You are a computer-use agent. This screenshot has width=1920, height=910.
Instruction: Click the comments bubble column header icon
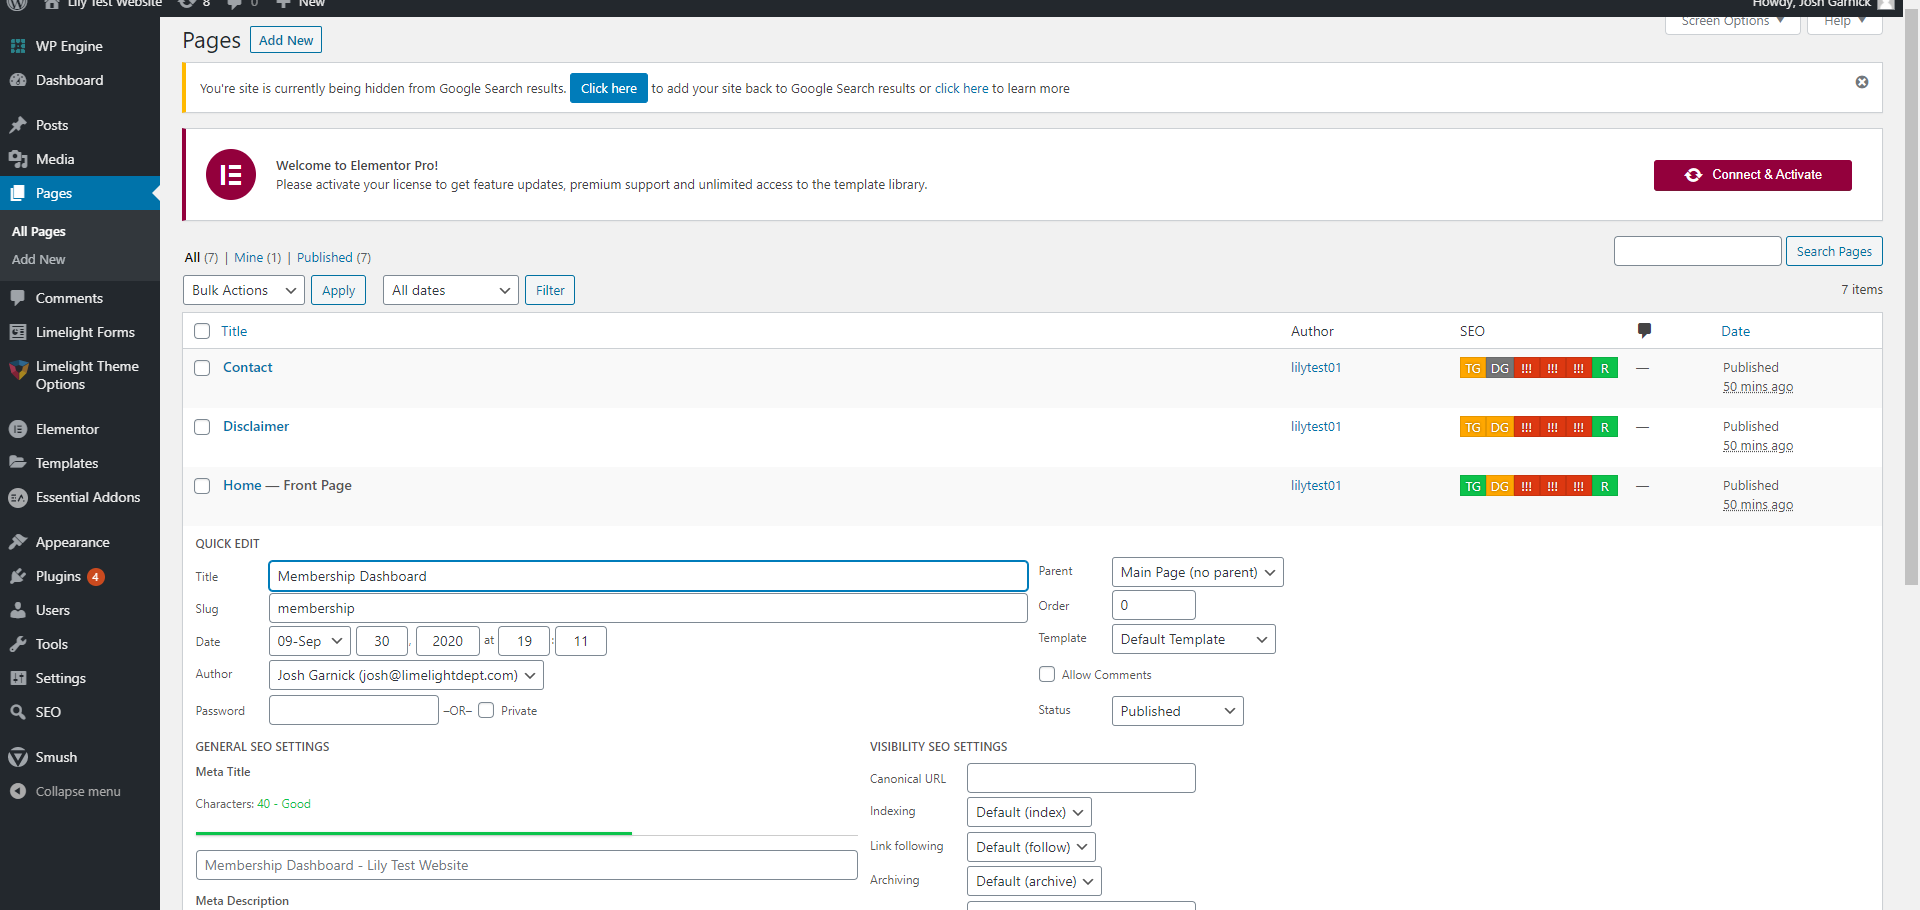tap(1643, 330)
